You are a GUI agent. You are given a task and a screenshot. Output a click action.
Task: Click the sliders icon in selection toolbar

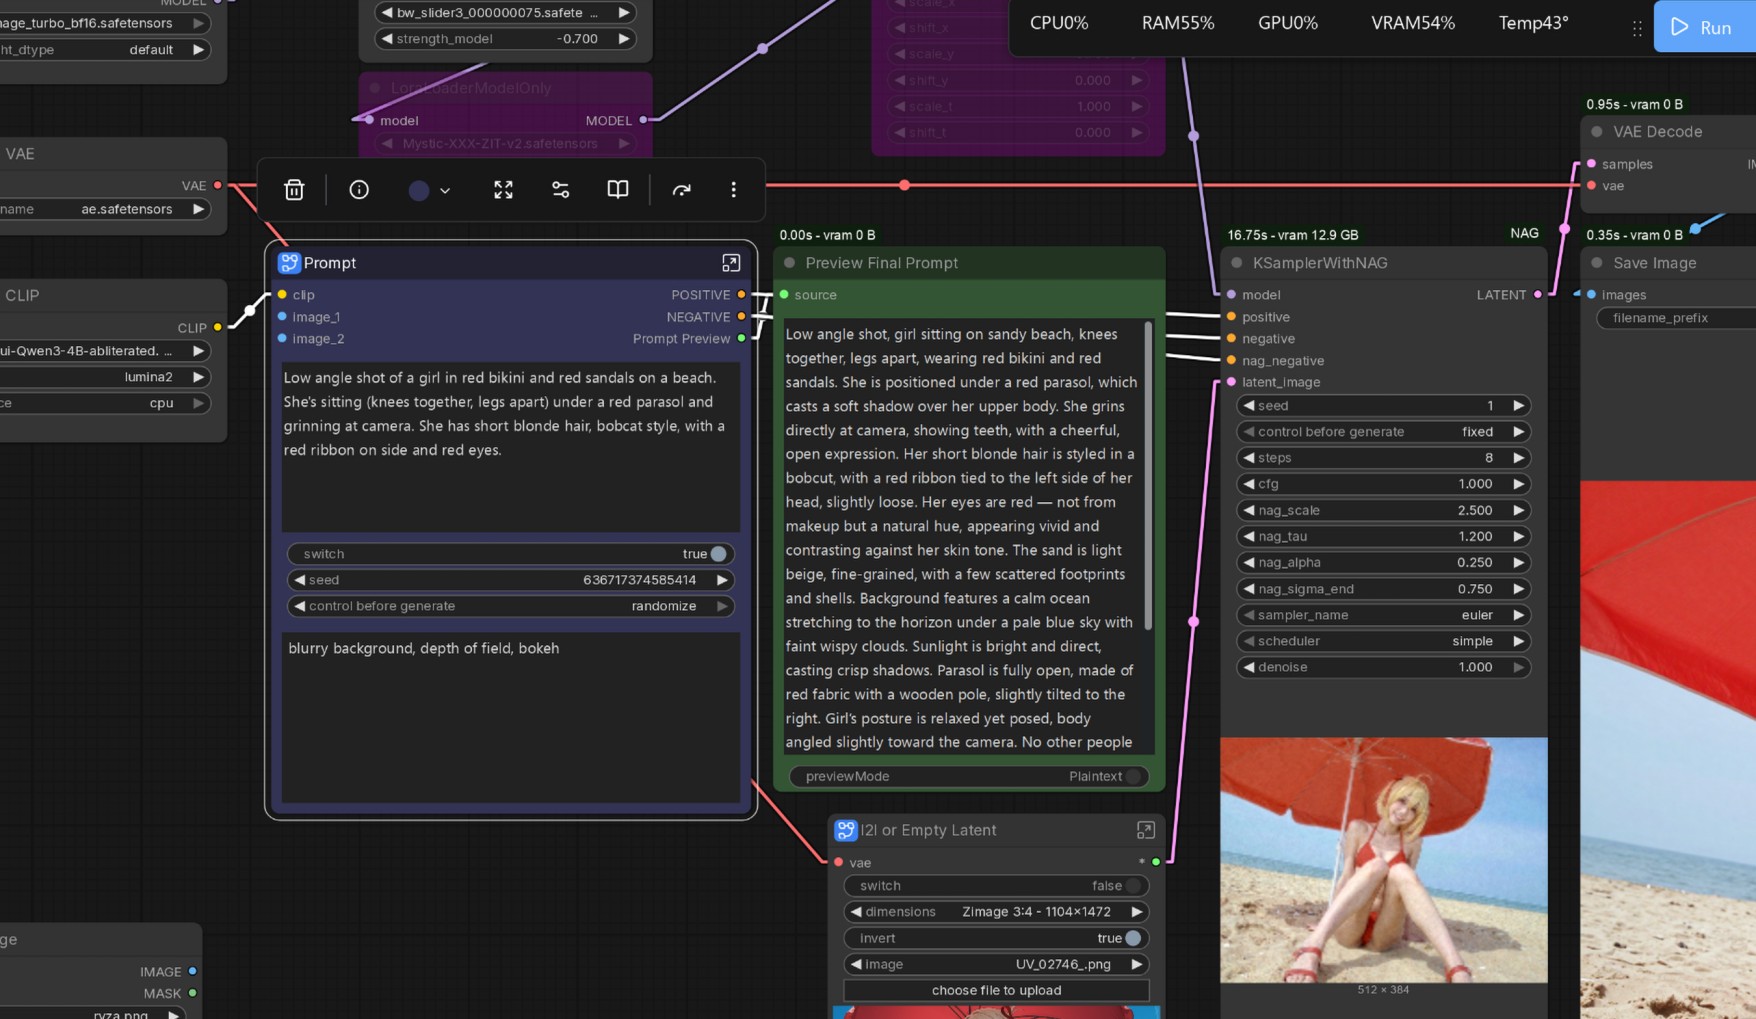click(560, 190)
